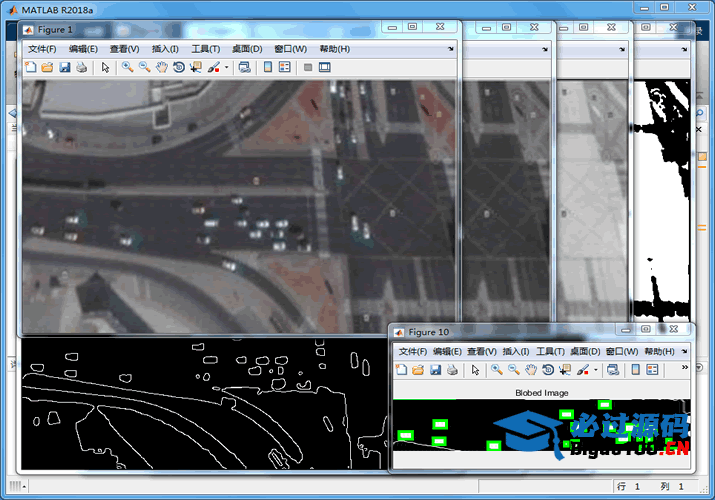Toggle Pan hand tool in Figure 10

531,370
